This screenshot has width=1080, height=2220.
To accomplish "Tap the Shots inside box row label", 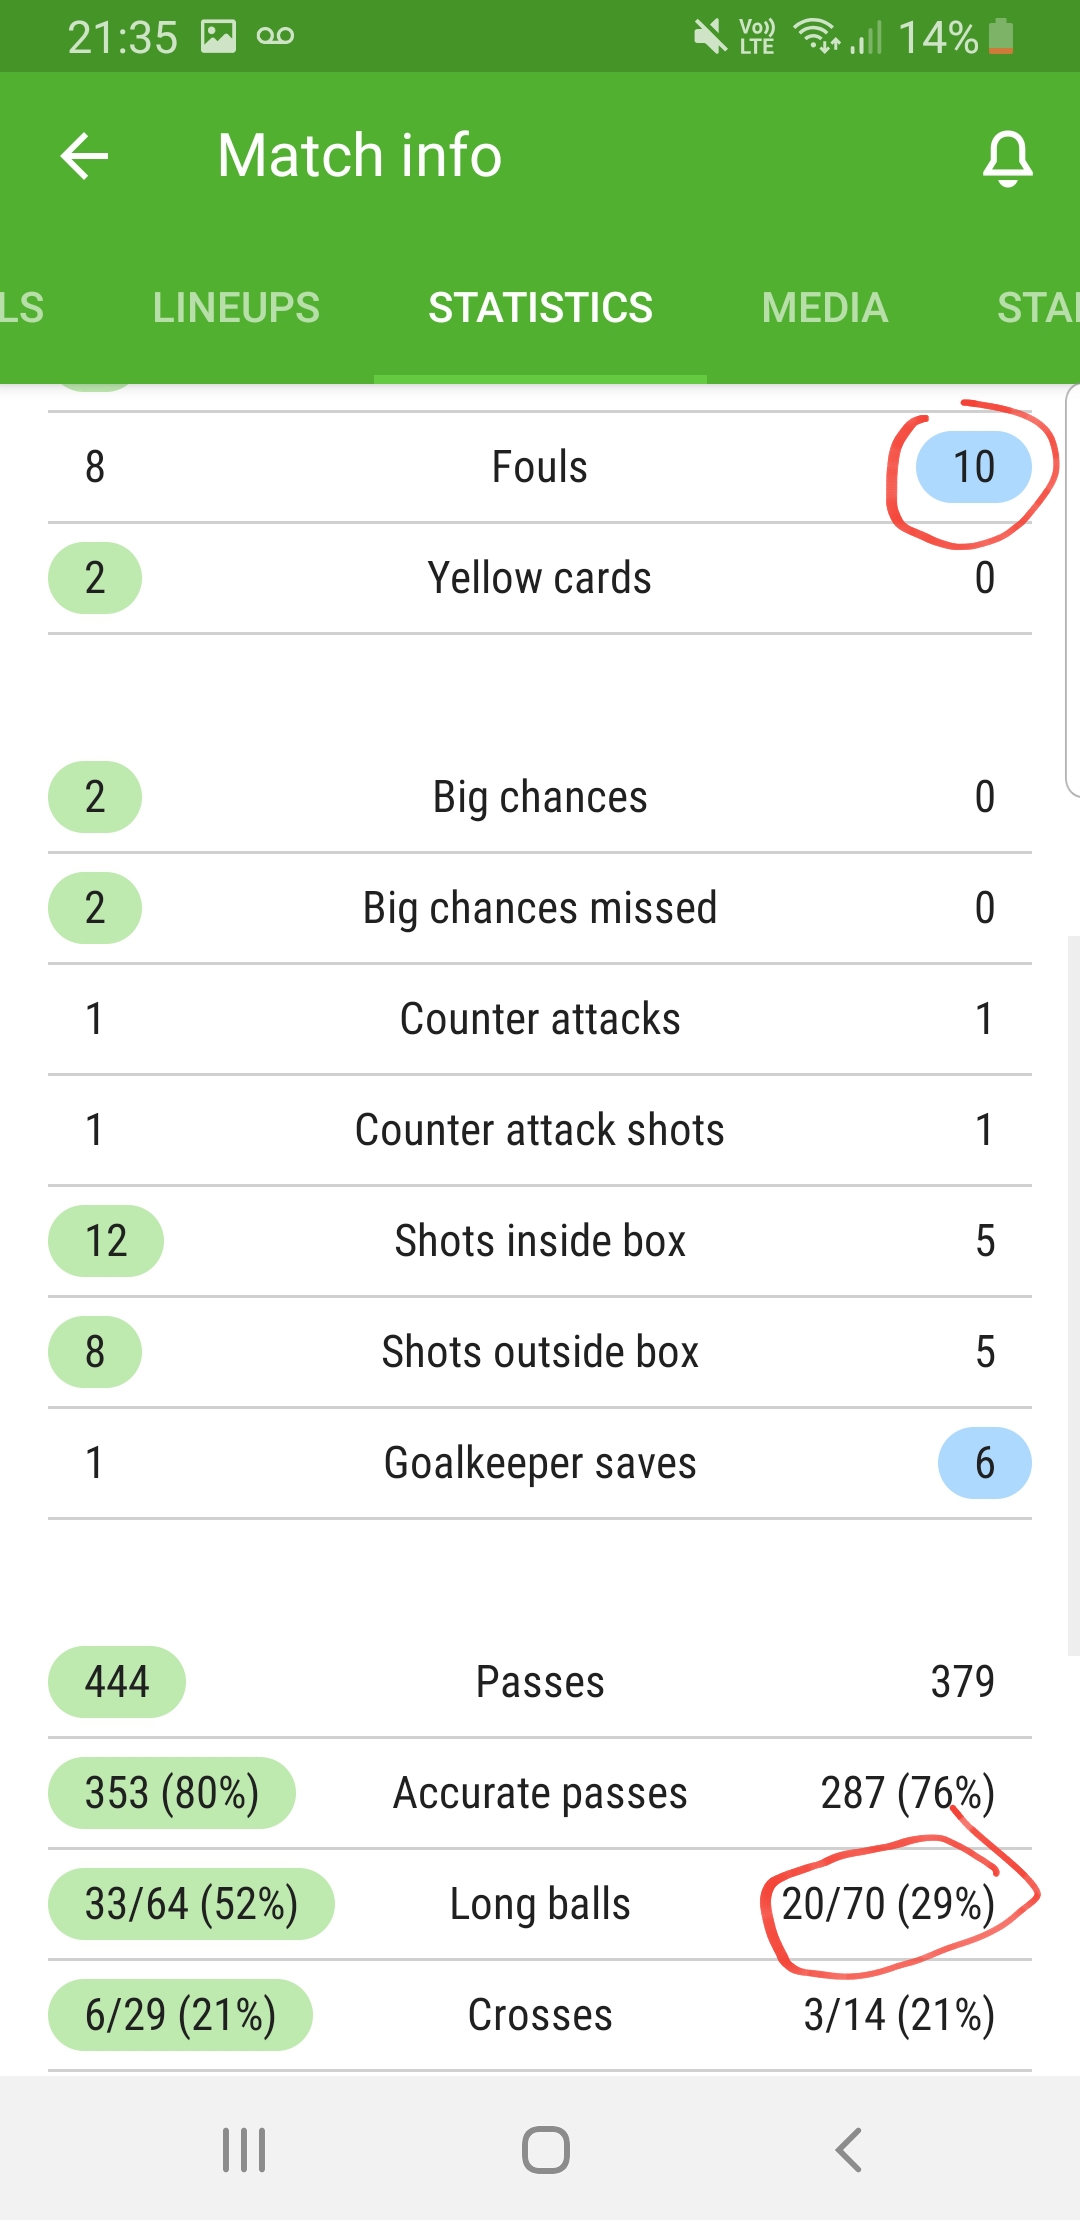I will click(x=540, y=1241).
